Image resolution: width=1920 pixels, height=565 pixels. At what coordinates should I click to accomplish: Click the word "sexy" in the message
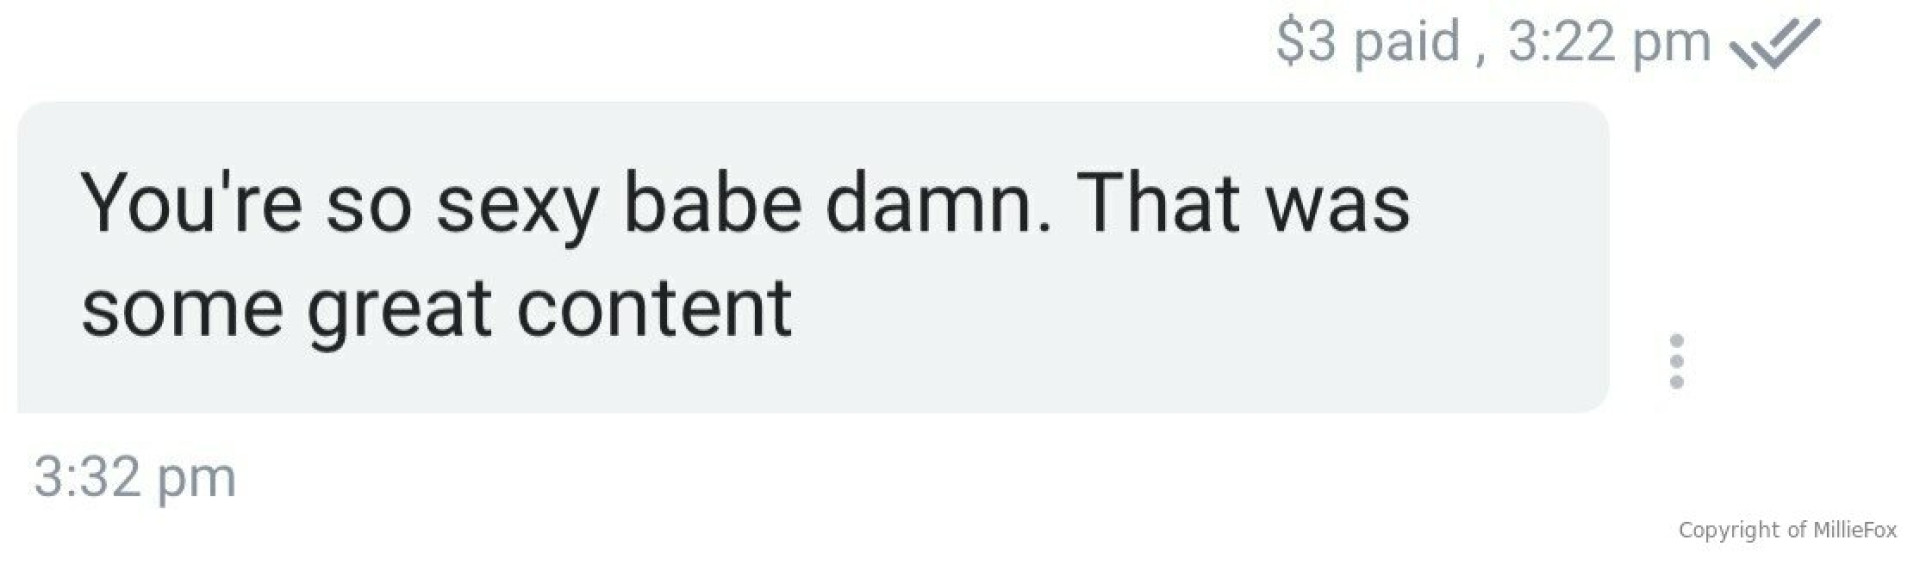(519, 212)
